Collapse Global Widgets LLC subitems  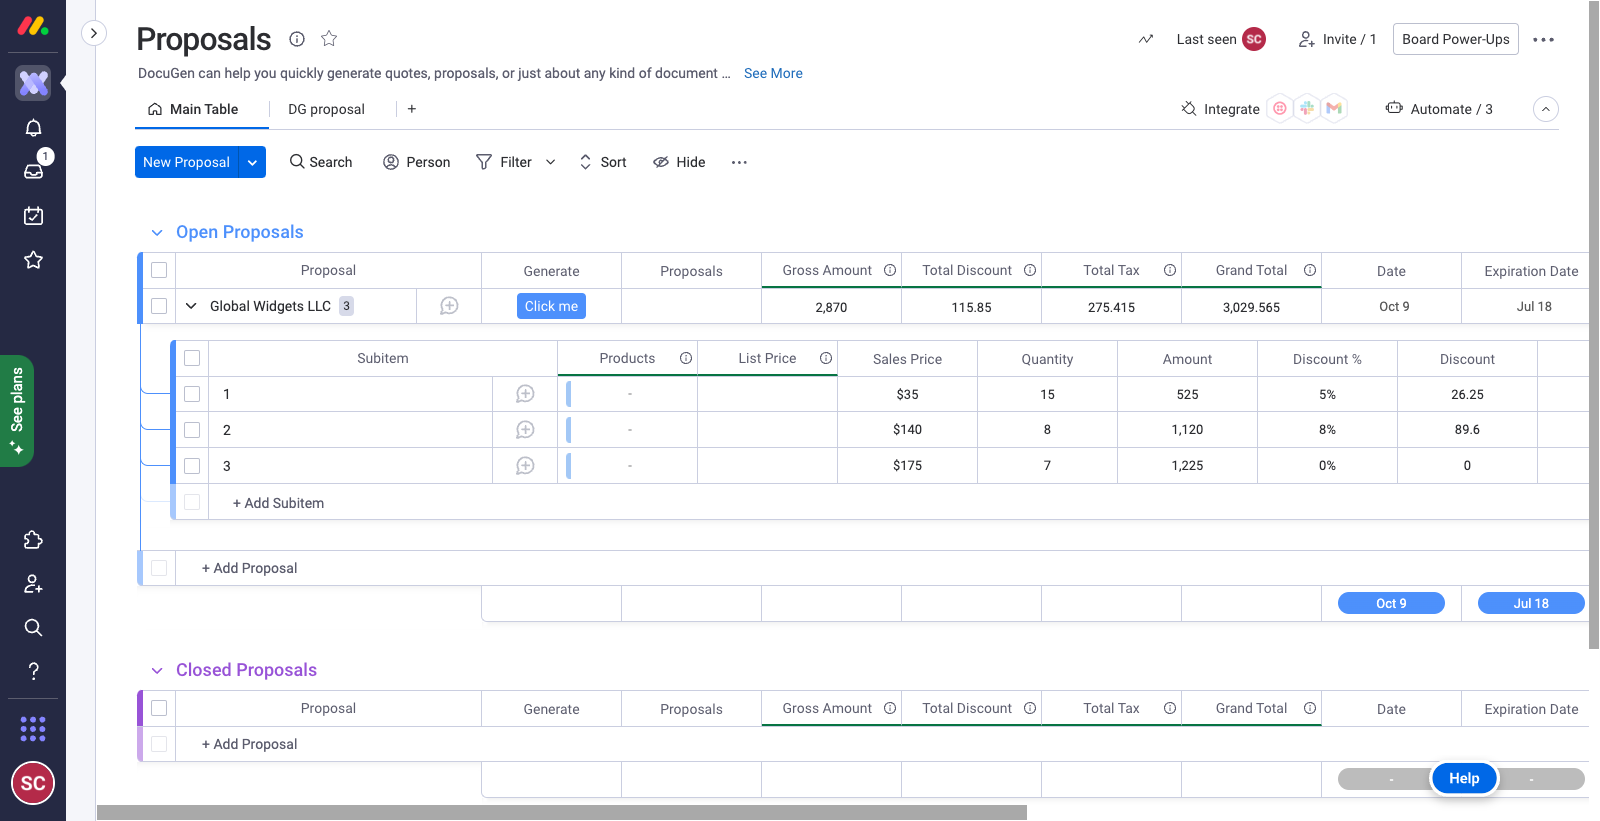(x=191, y=306)
